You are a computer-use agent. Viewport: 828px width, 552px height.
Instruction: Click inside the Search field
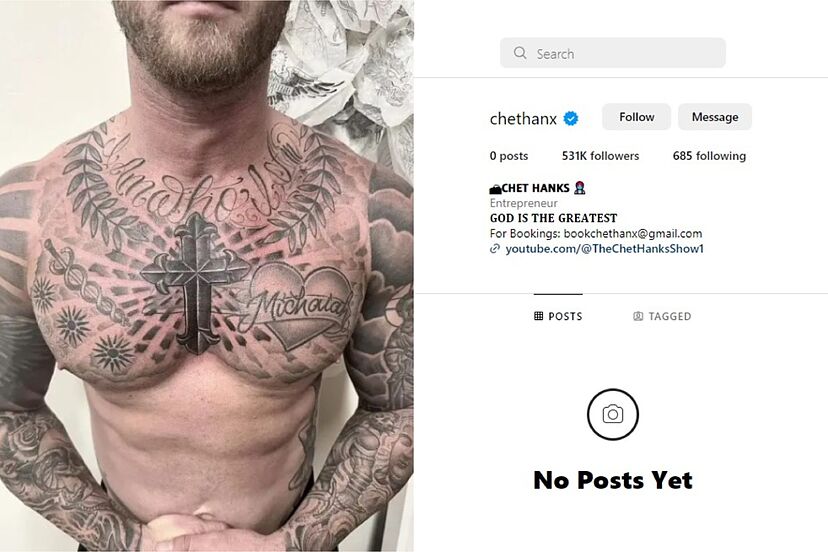click(x=613, y=53)
